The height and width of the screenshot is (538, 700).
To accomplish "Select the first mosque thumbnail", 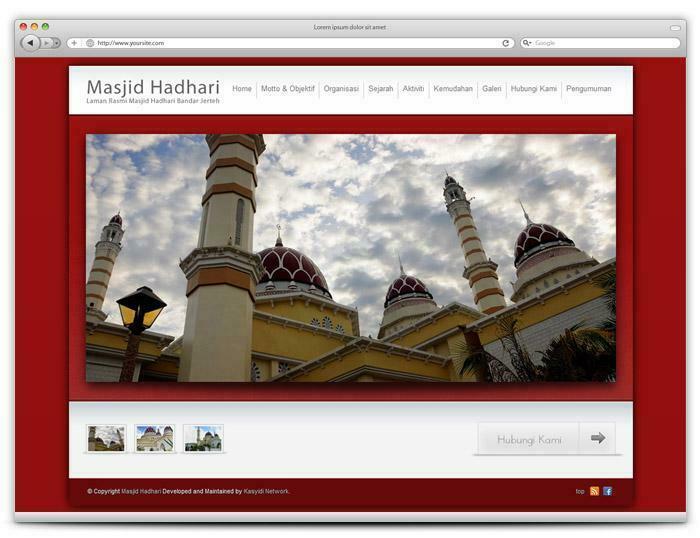I will (106, 438).
